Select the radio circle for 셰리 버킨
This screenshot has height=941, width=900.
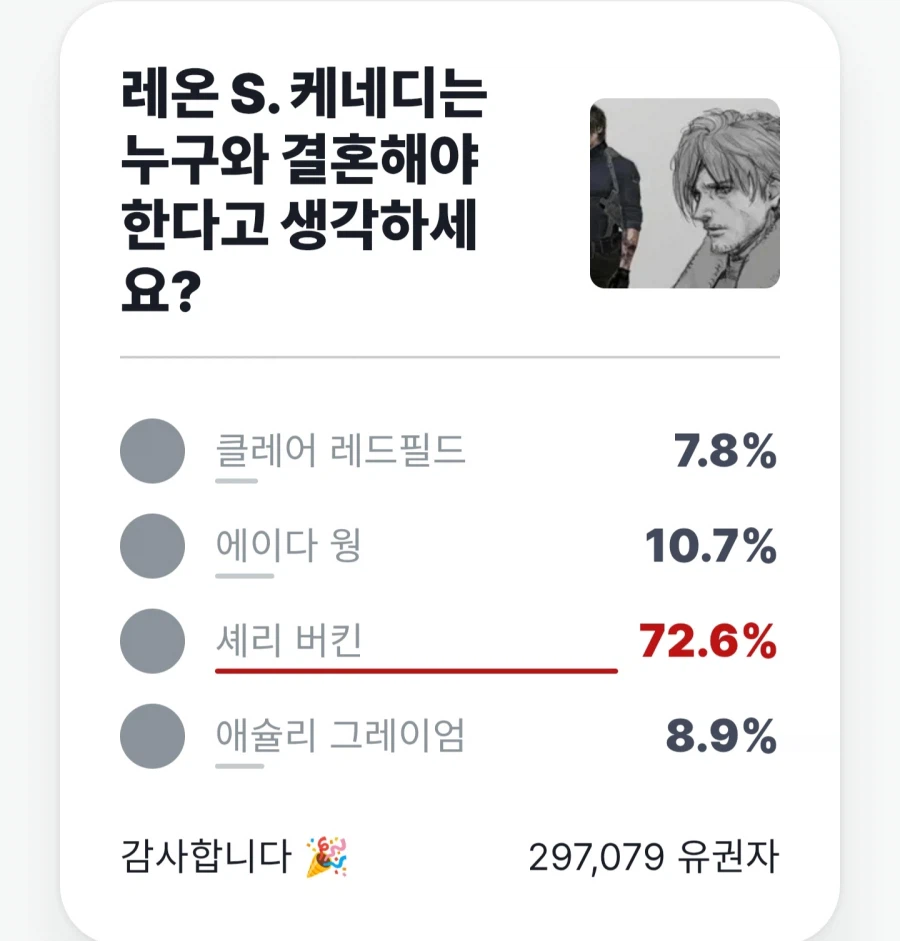(152, 641)
